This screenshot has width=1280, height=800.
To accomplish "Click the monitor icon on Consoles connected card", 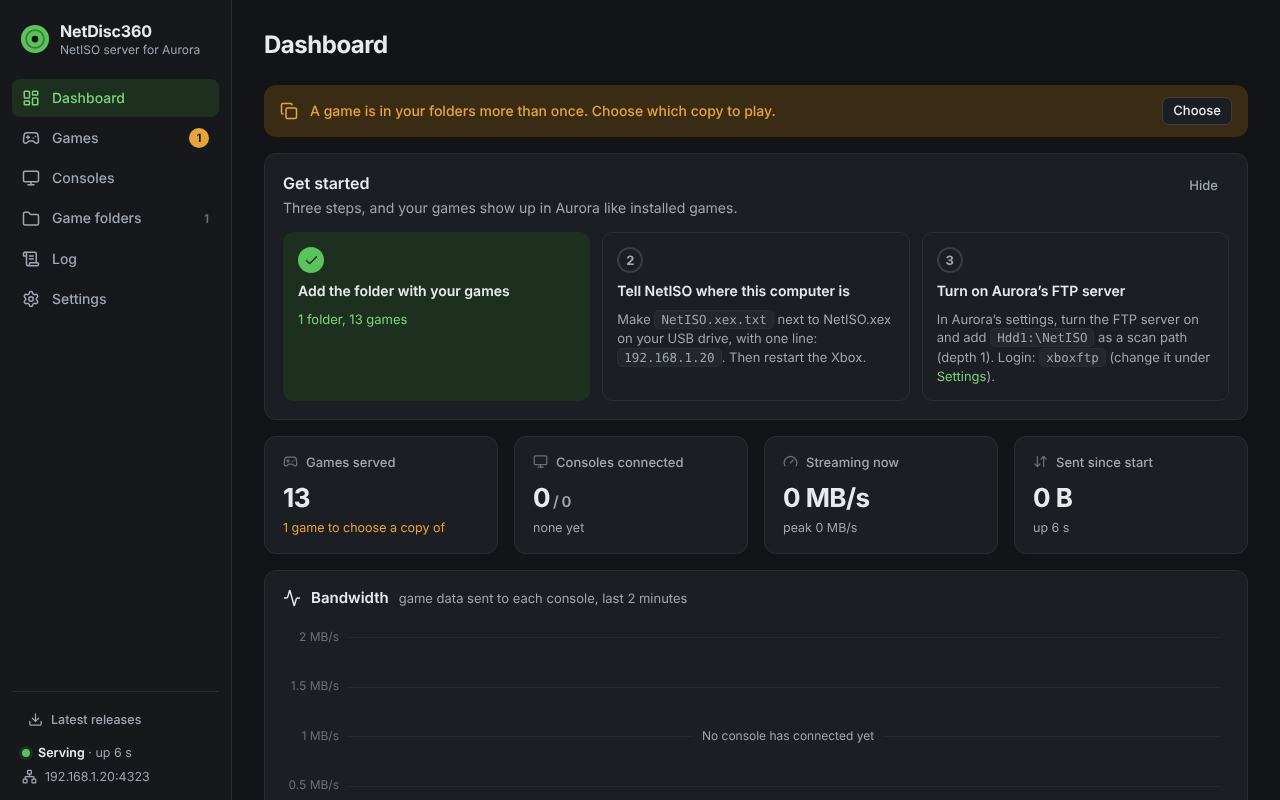I will pos(540,462).
